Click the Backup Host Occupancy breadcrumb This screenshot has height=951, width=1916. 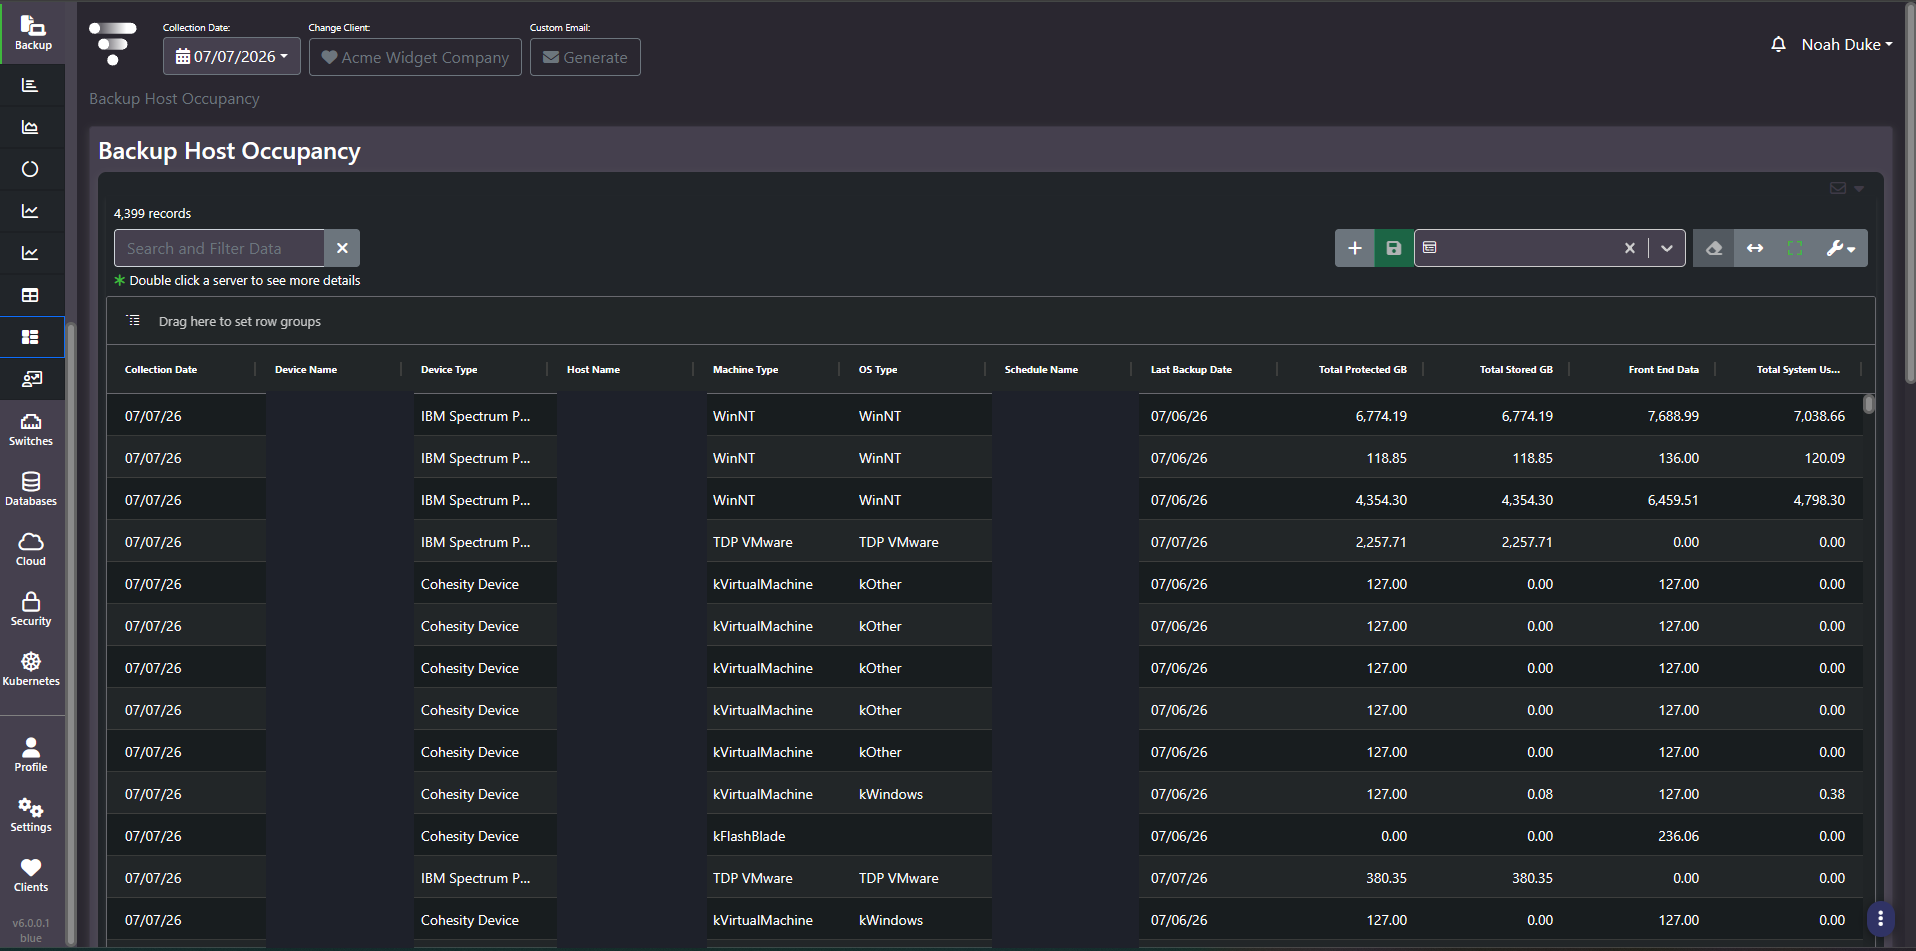pyautogui.click(x=174, y=98)
